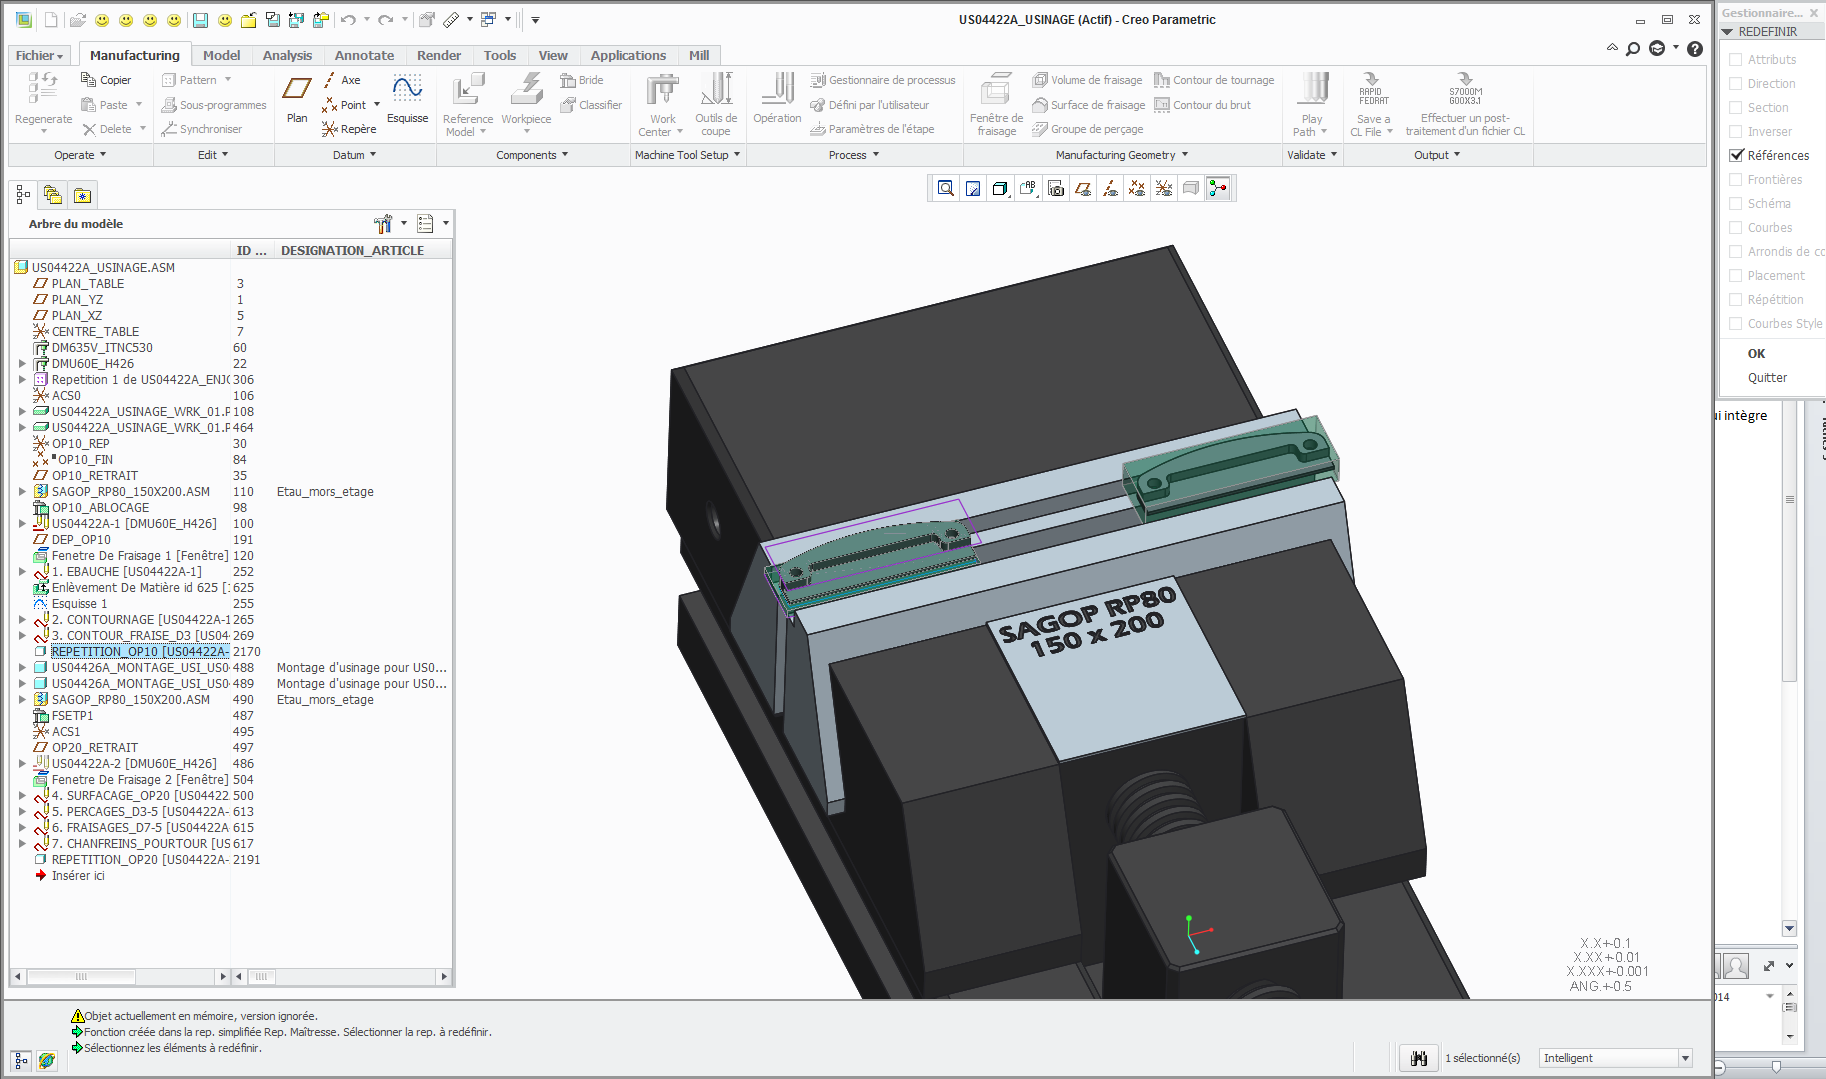Expand the DMU60E_H426 tree node
The image size is (1826, 1079).
(22, 364)
